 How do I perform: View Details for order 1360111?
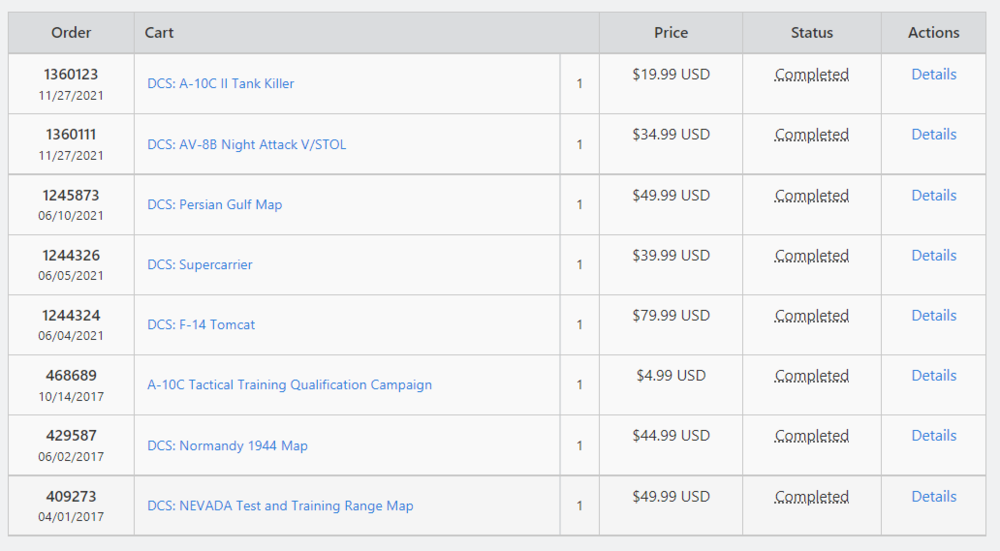(x=934, y=134)
